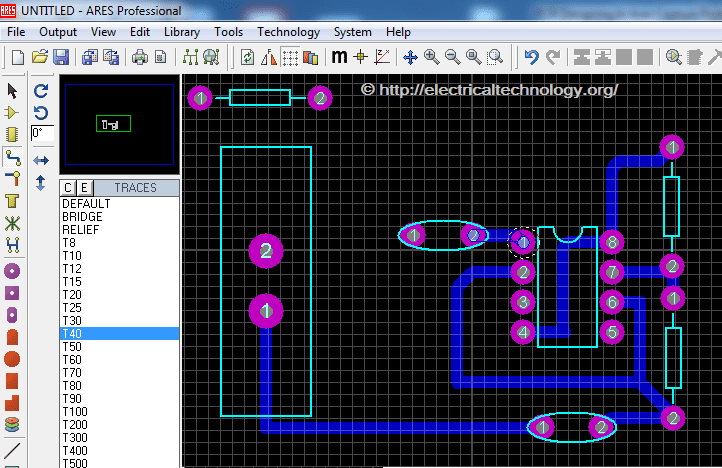Viewport: 722px width, 468px height.
Task: Click the rotate clockwise icon
Action: coord(41,90)
